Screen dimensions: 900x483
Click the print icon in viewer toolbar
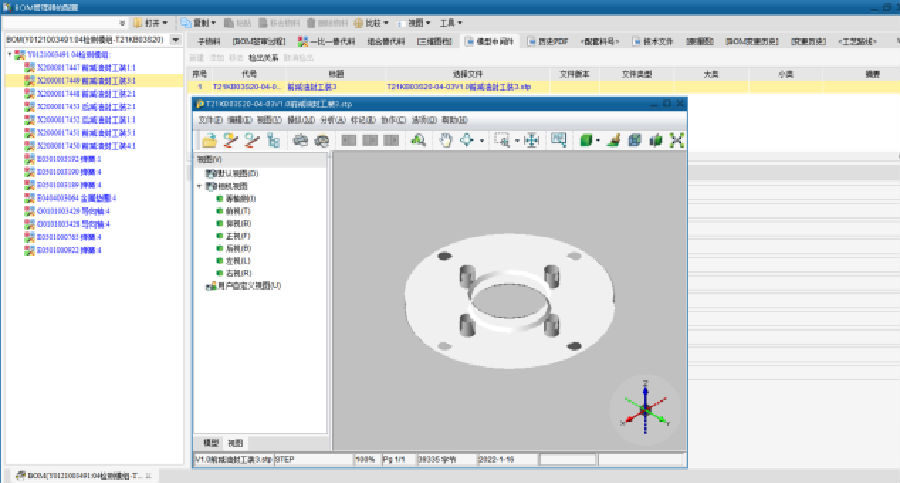click(301, 140)
